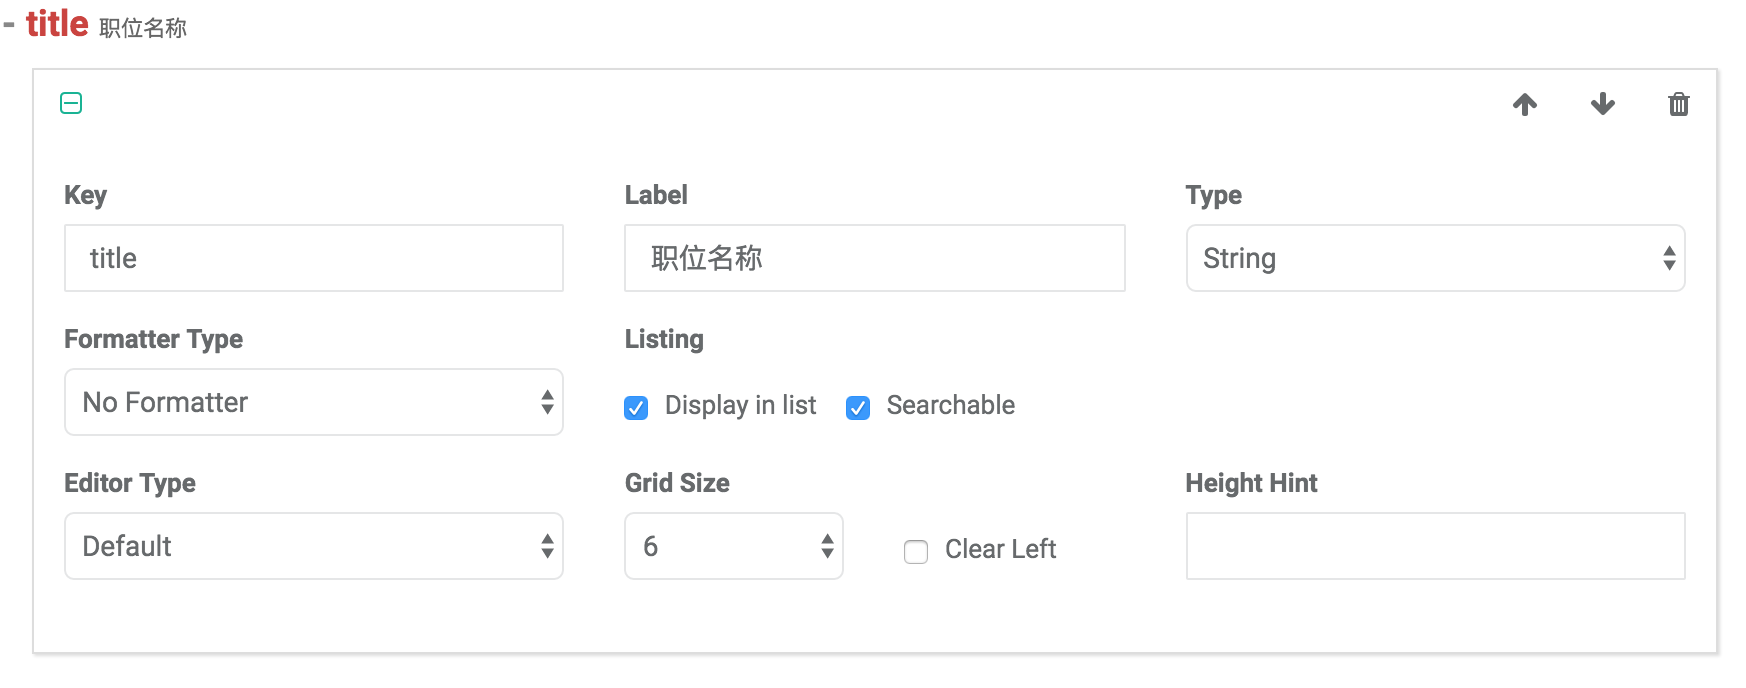
Task: Click the 职位名称 text beside the title heading
Action: 143,28
